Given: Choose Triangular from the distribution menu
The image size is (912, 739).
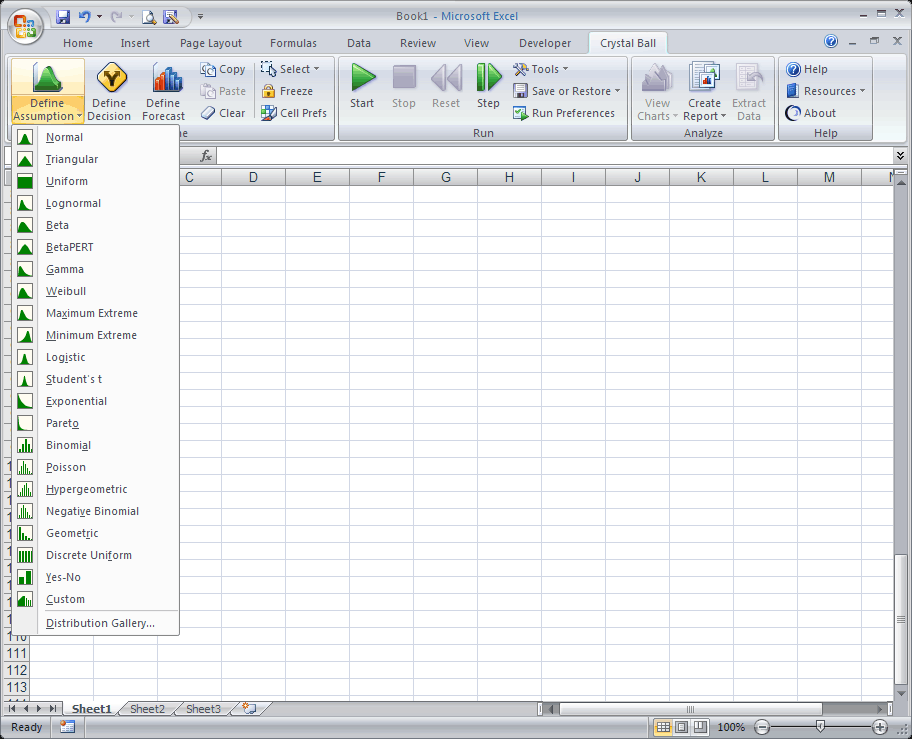Looking at the screenshot, I should click(72, 159).
